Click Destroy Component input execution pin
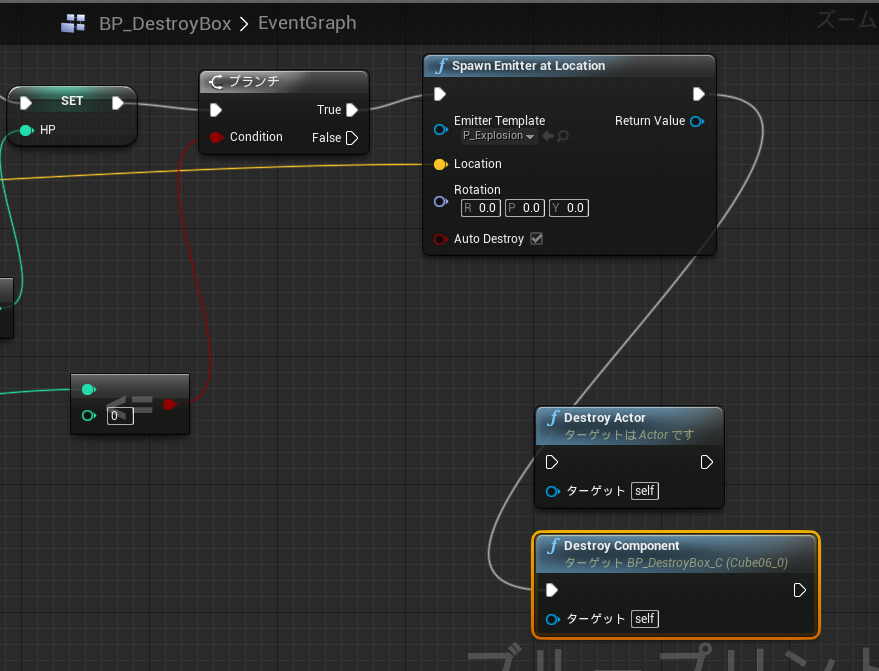This screenshot has width=879, height=671. pyautogui.click(x=552, y=590)
